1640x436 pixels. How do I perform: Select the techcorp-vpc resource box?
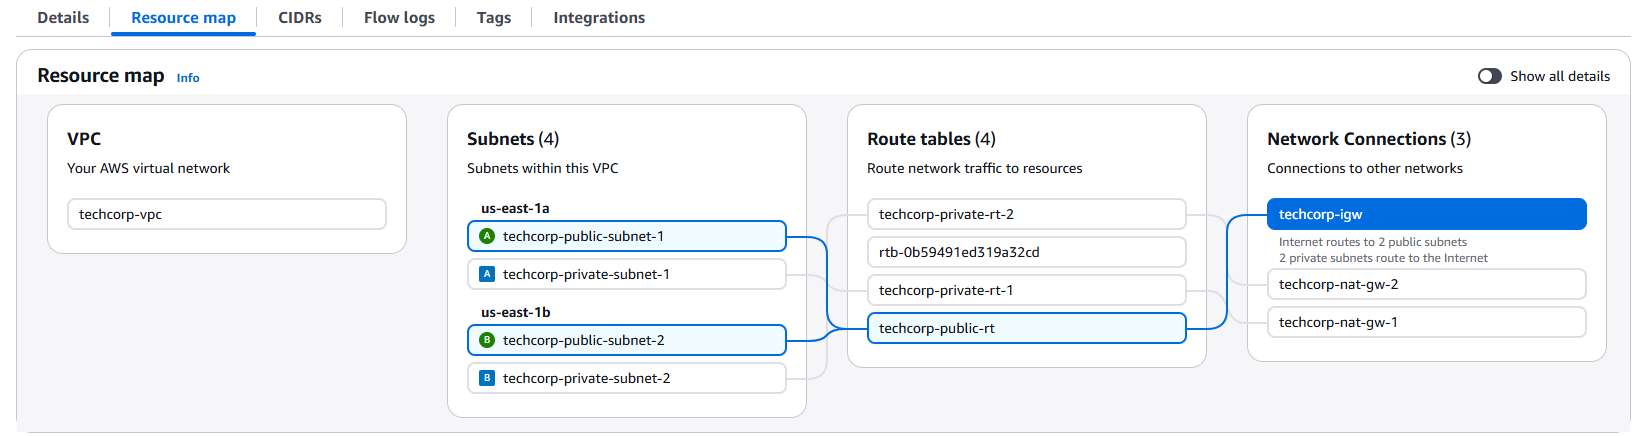click(226, 214)
